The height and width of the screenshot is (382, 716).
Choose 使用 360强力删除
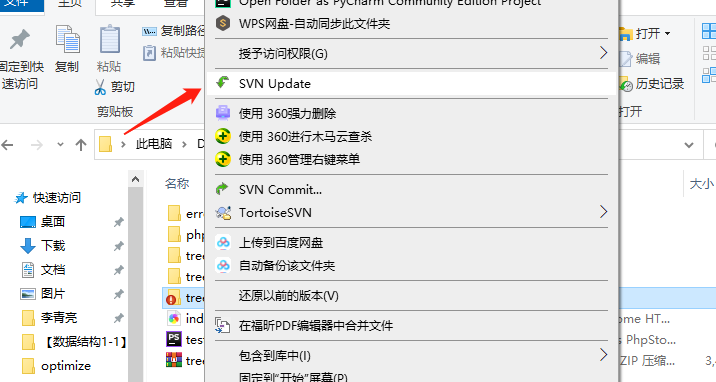tap(411, 113)
